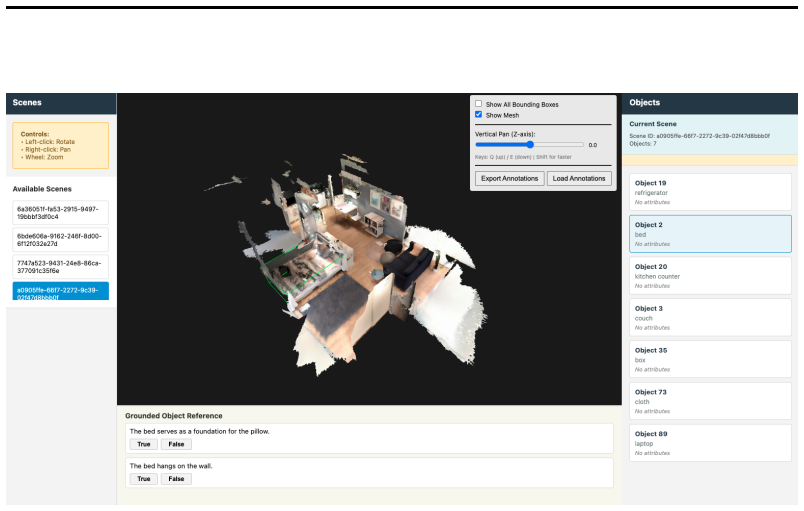Answer False for bed hangs on wall

click(x=176, y=479)
